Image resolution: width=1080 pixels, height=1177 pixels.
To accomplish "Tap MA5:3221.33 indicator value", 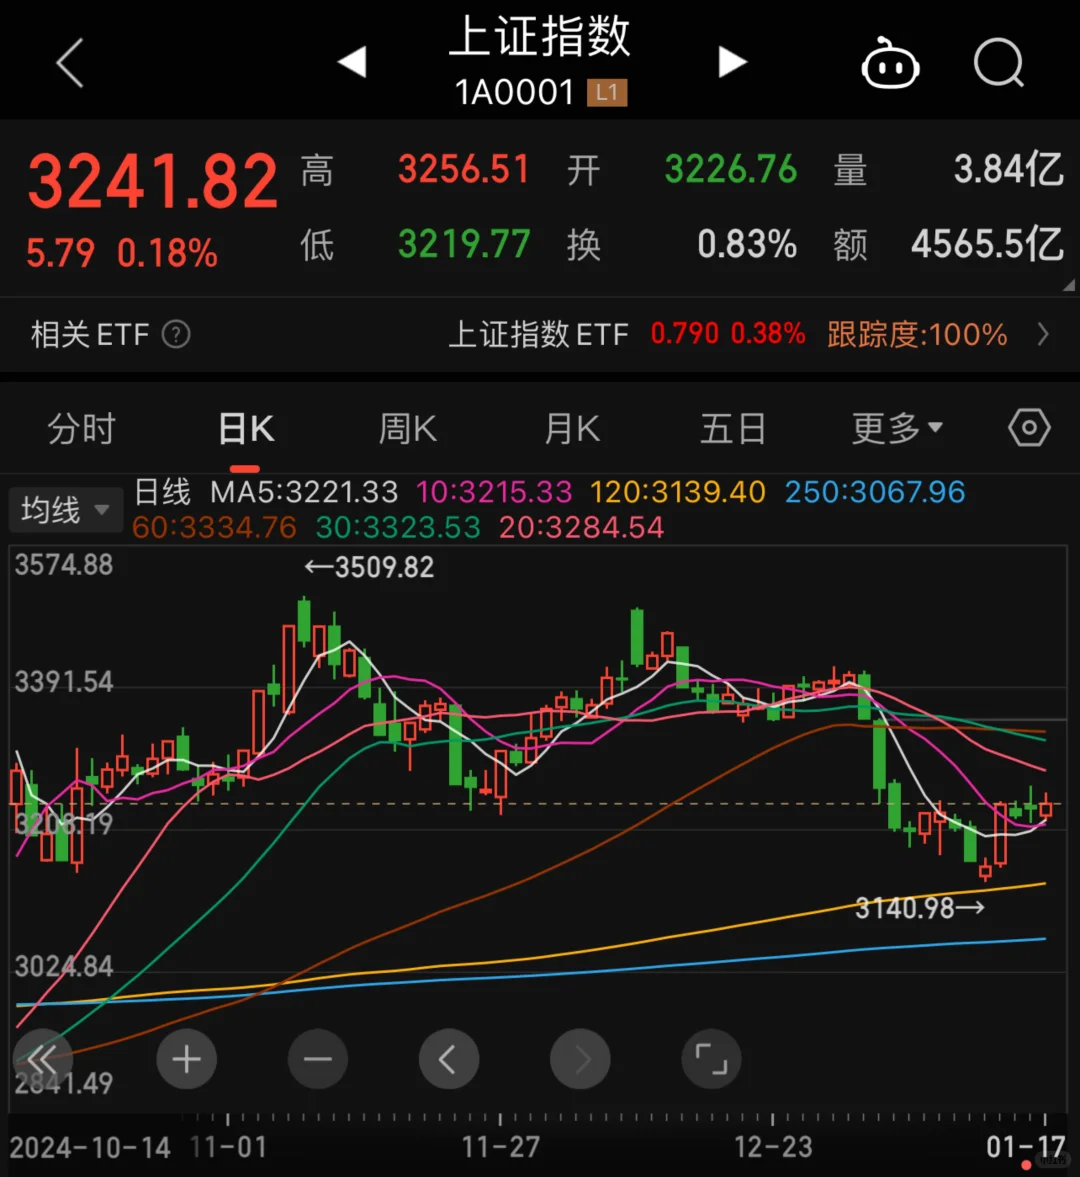I will point(304,492).
